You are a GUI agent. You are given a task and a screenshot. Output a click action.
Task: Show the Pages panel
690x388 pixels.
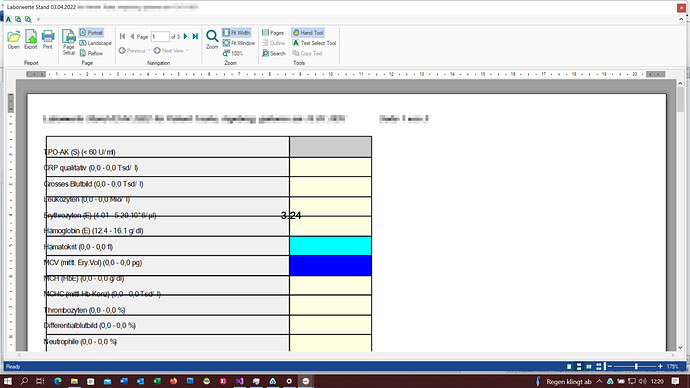click(273, 33)
